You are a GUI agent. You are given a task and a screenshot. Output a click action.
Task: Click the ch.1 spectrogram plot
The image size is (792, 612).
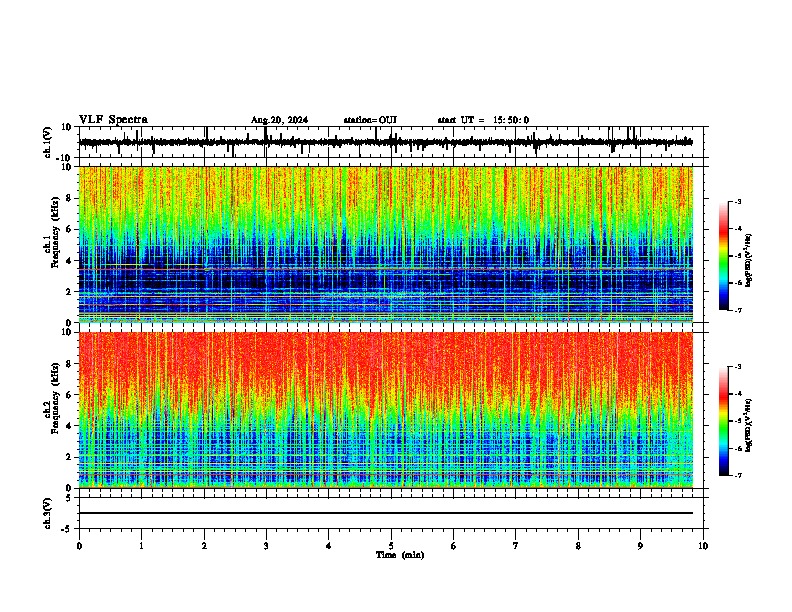coord(385,244)
